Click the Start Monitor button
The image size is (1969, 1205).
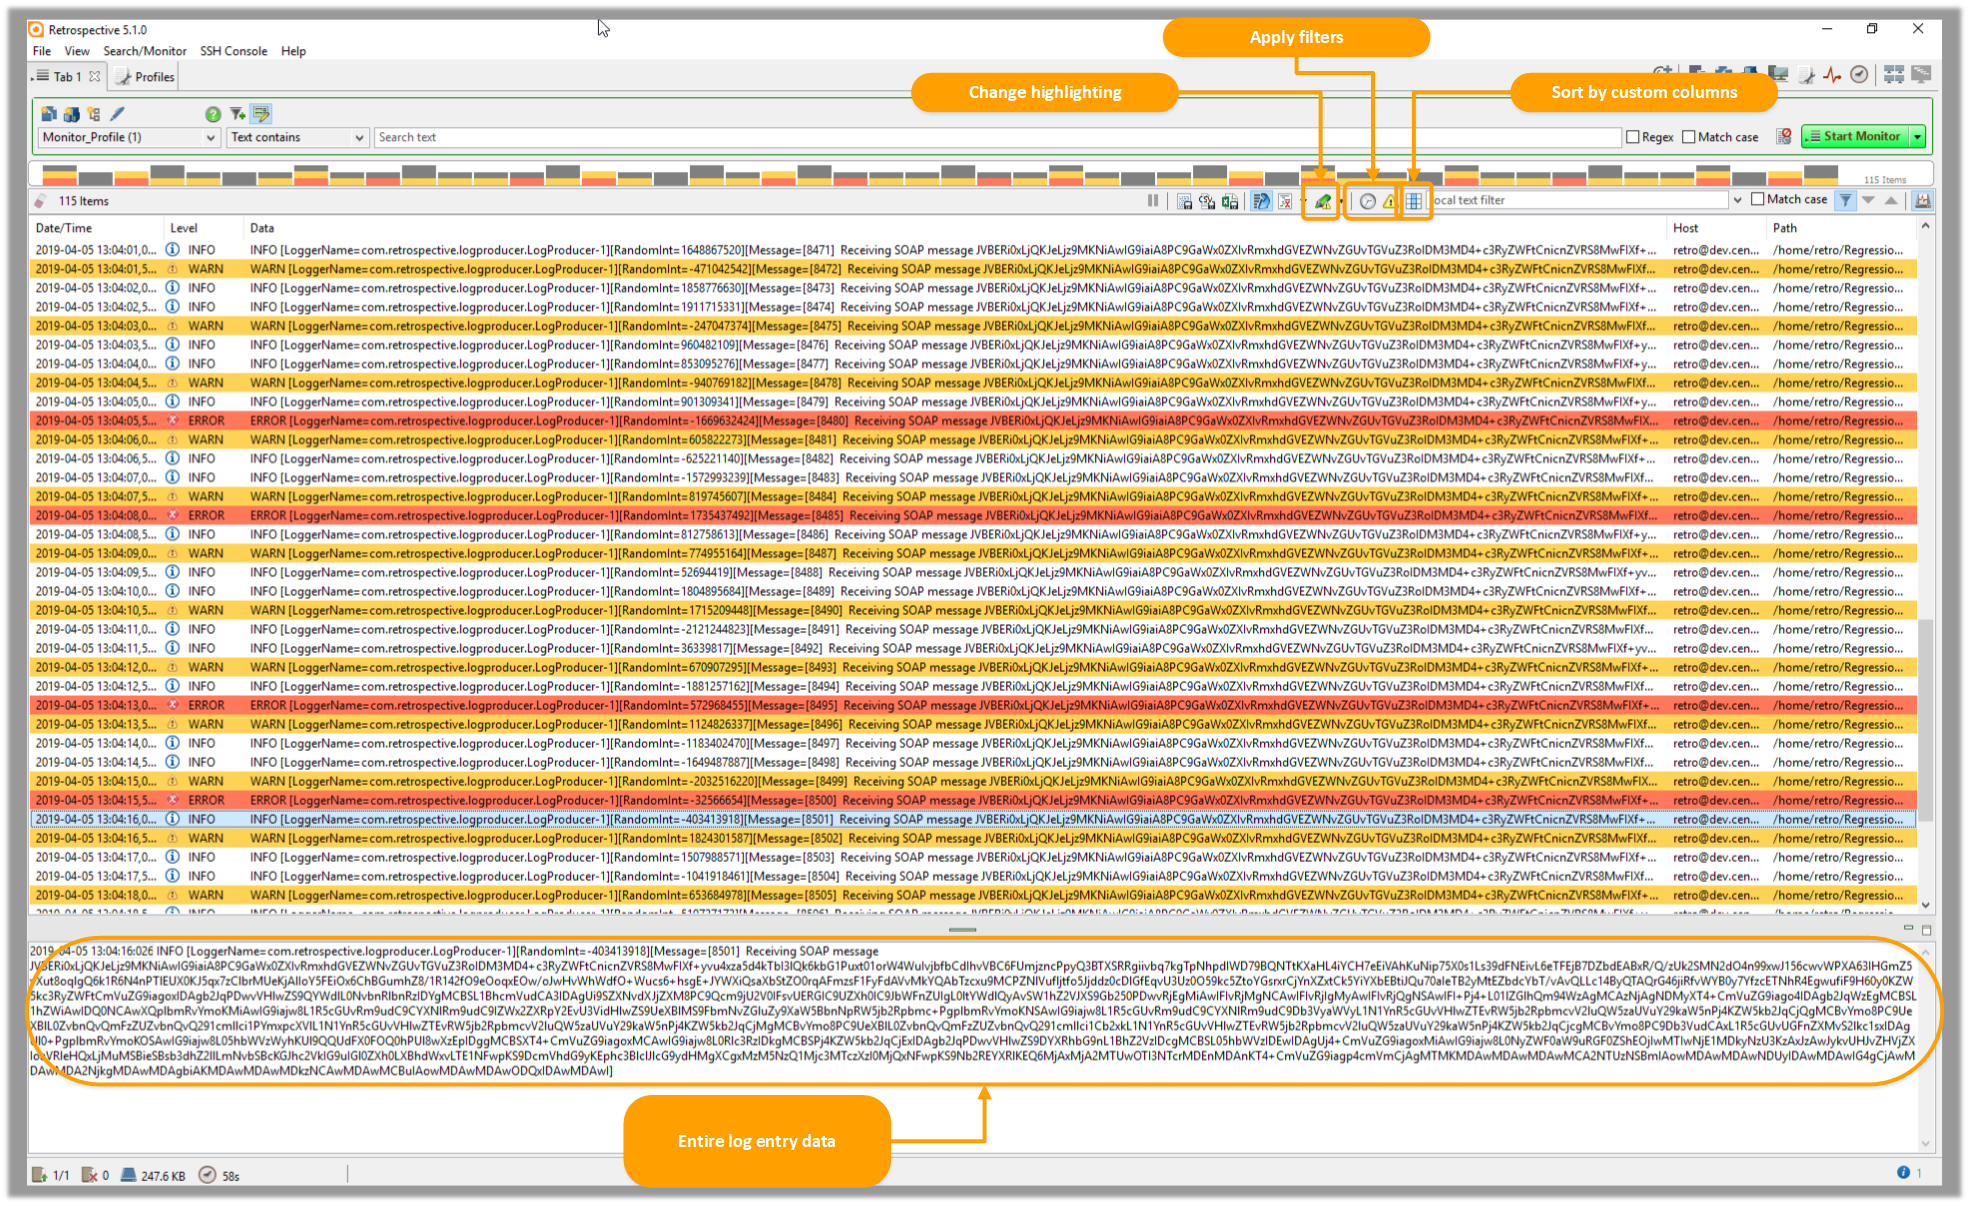click(1855, 137)
